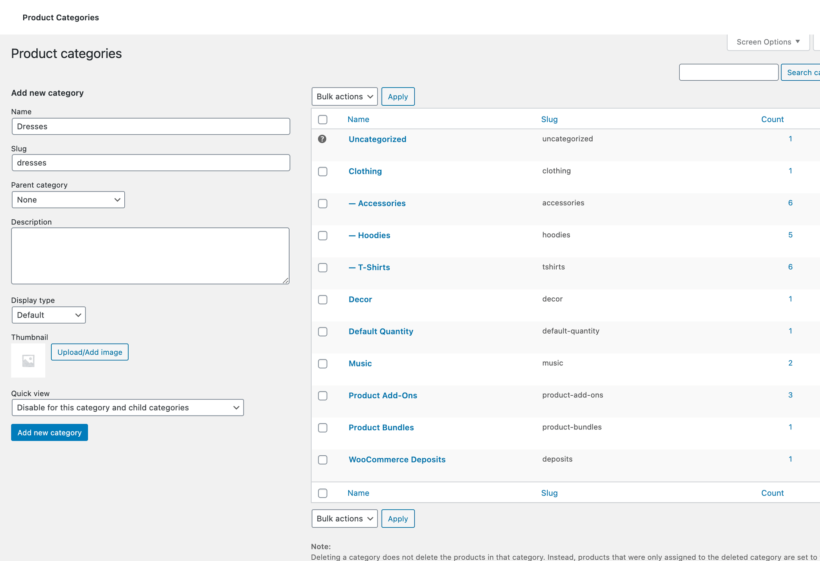This screenshot has width=820, height=561.
Task: Open the Display type dropdown
Action: 49,315
